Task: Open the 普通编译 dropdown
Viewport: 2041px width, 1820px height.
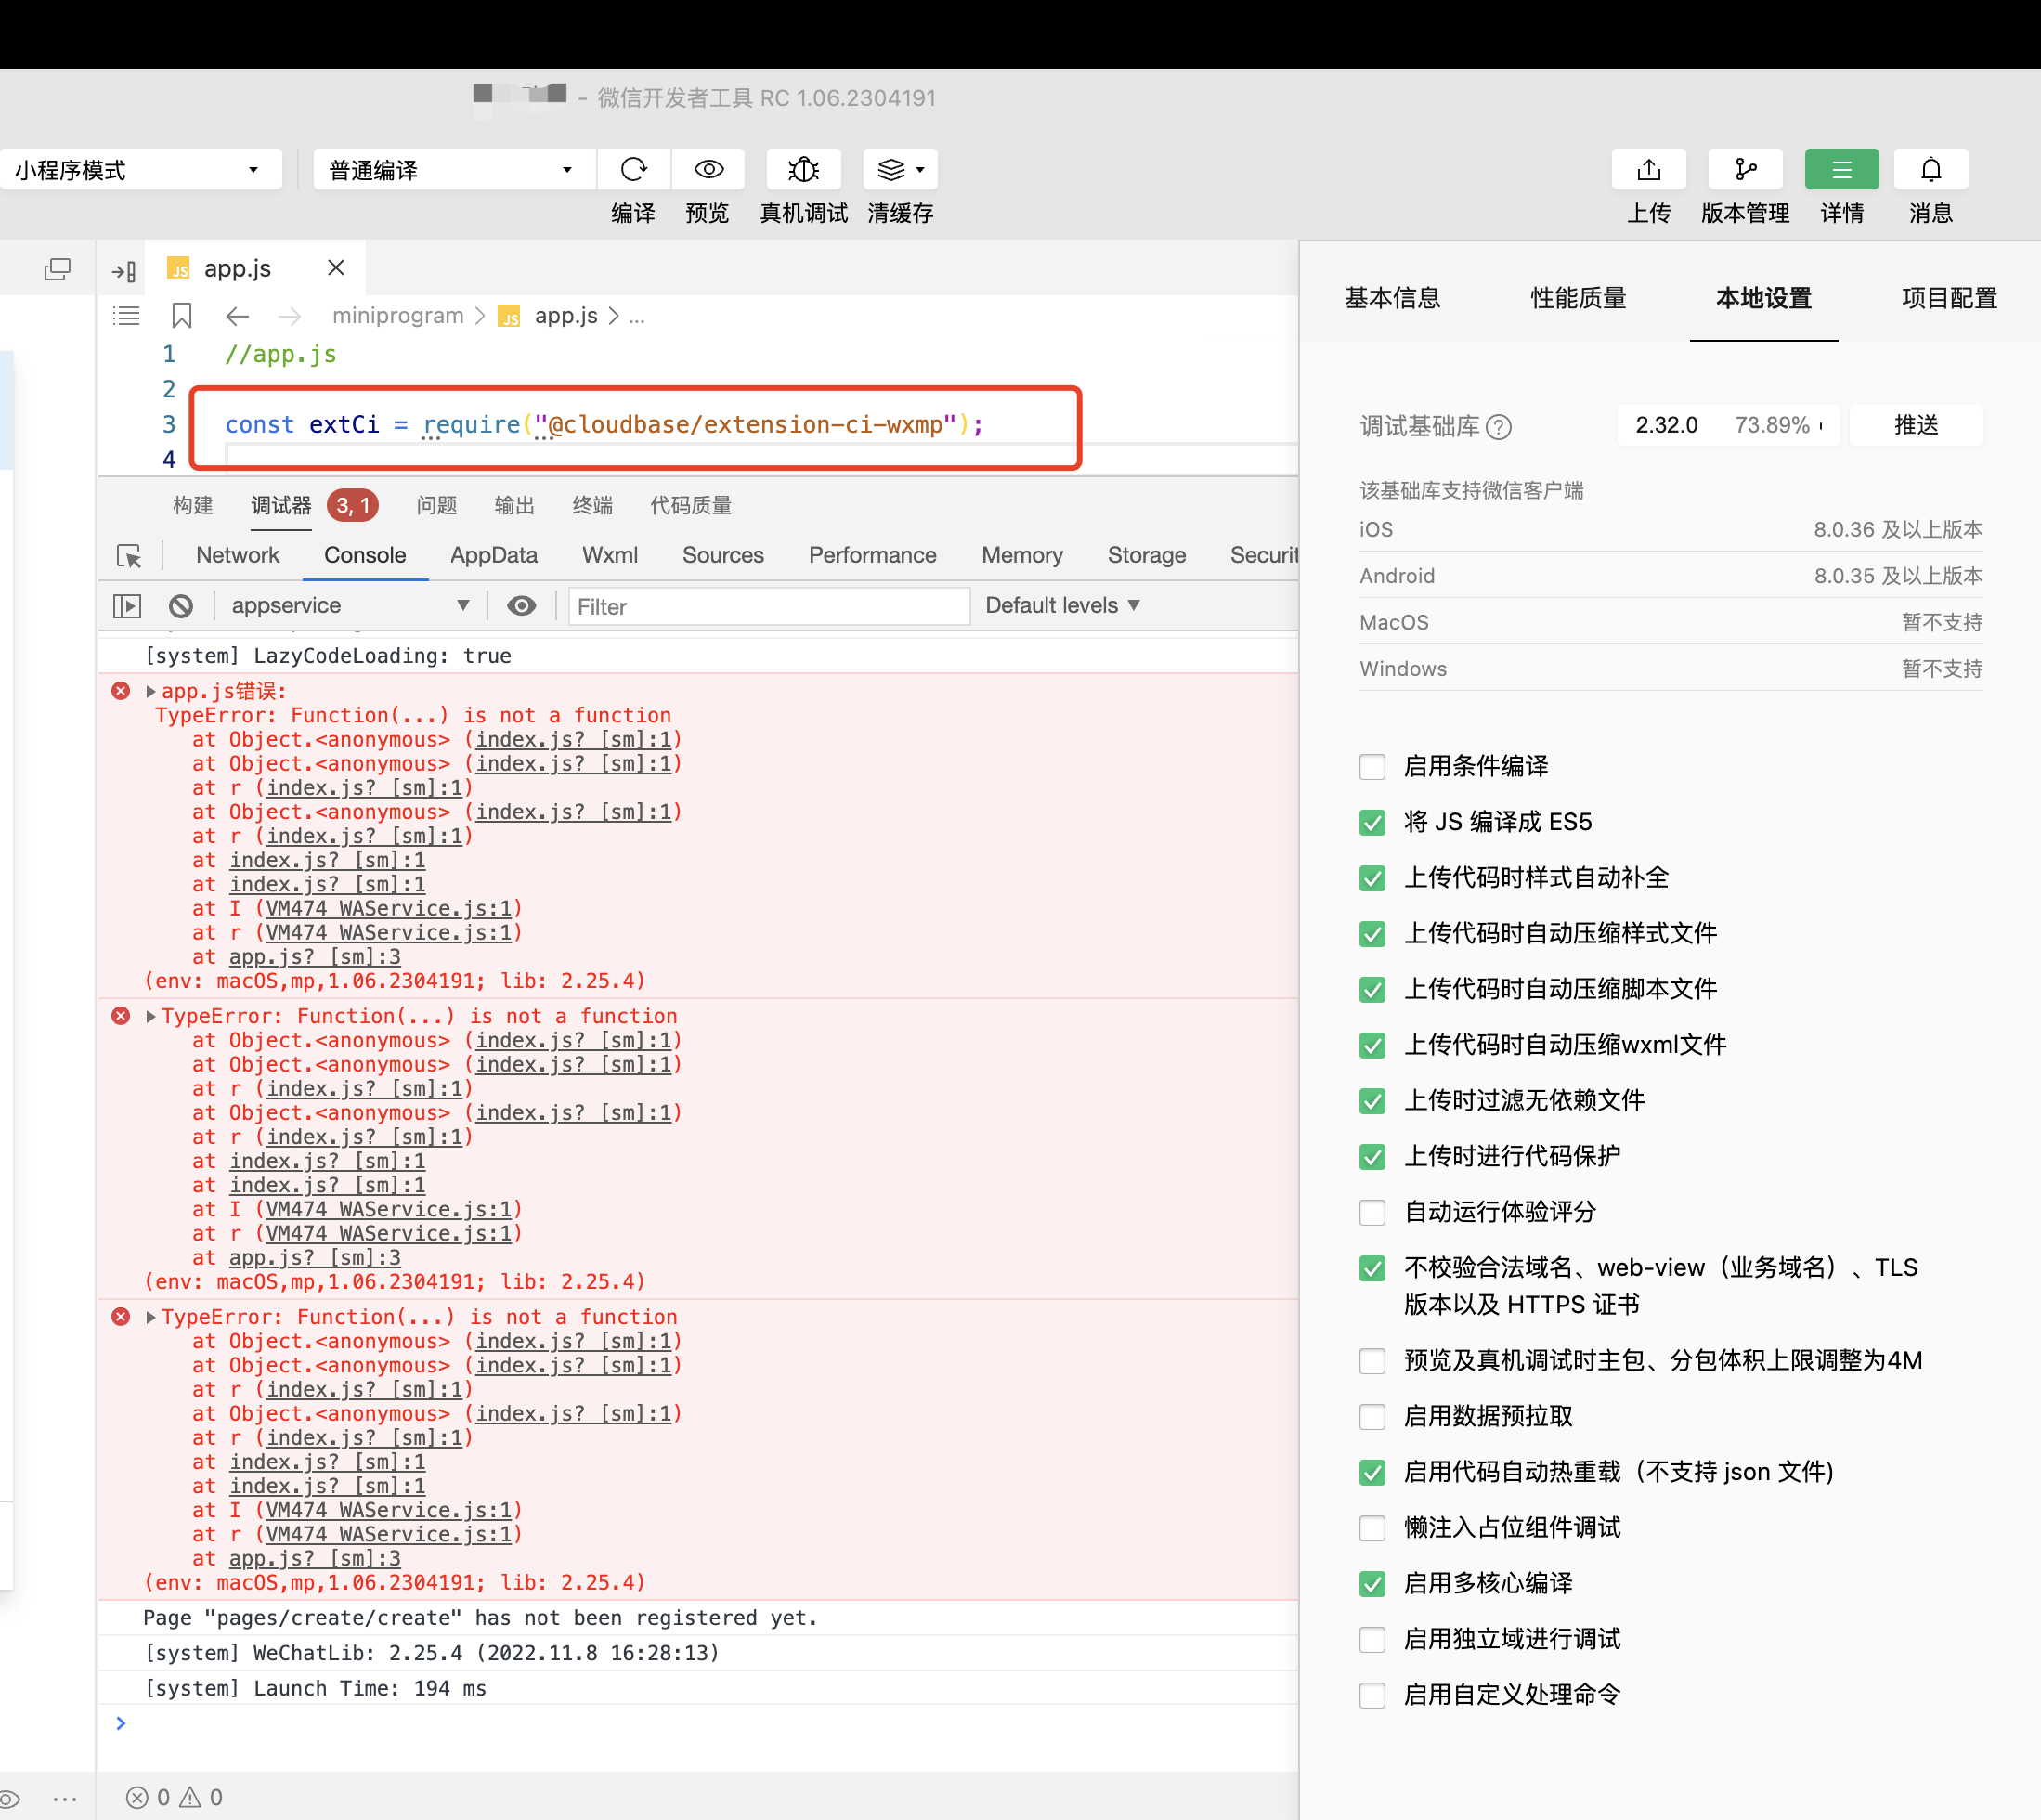Action: pos(452,170)
